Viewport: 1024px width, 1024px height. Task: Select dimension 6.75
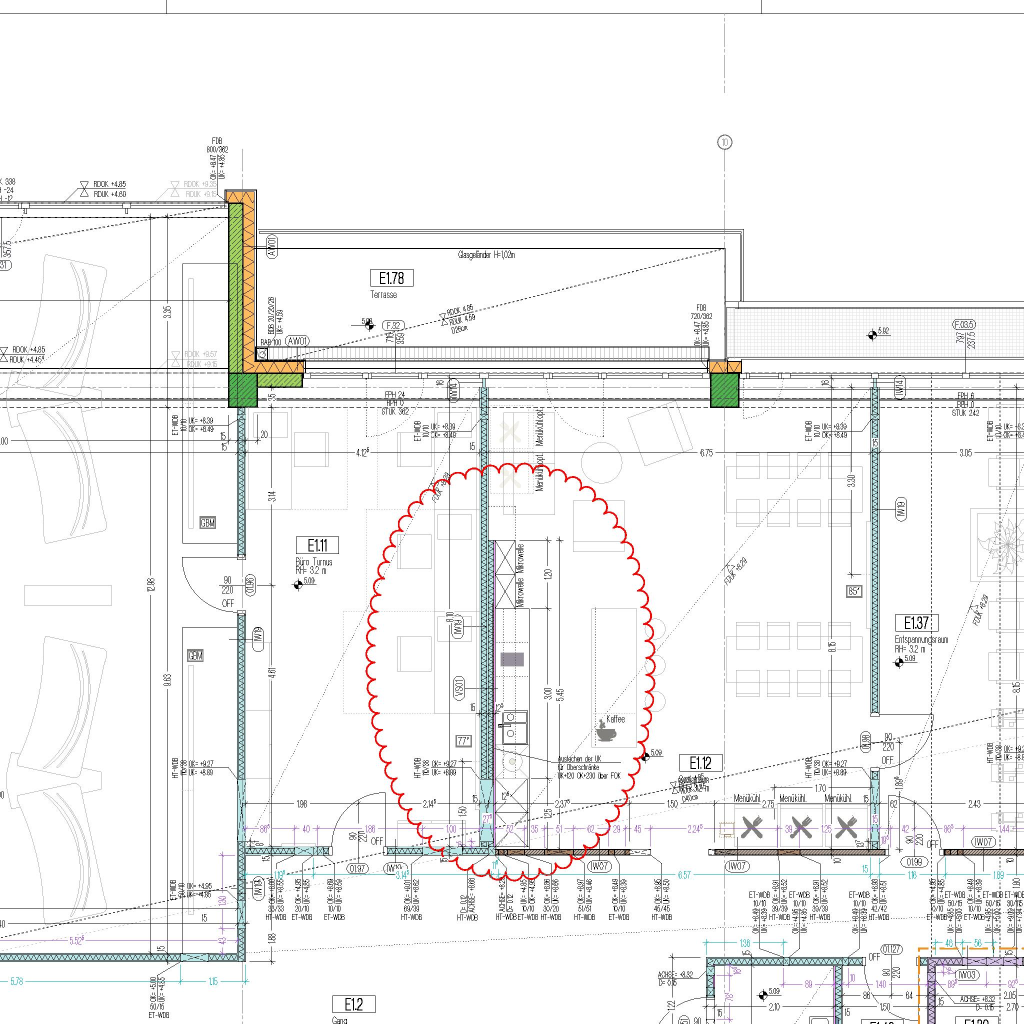[706, 452]
